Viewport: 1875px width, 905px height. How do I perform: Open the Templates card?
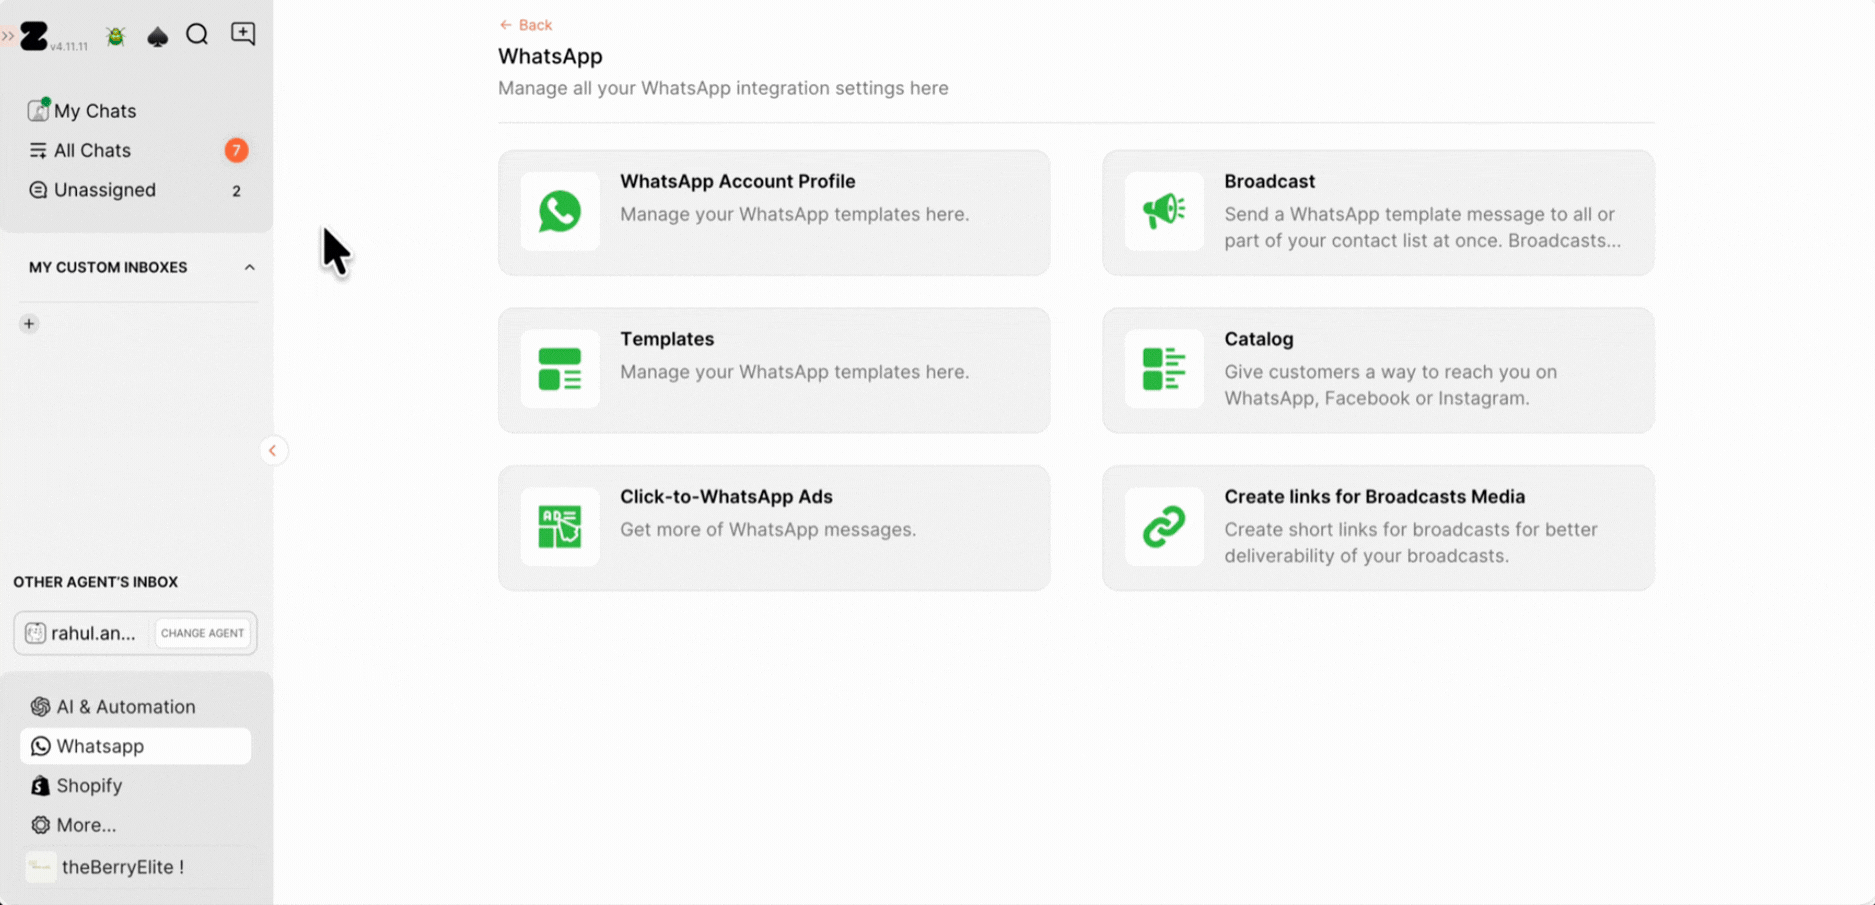click(x=774, y=370)
